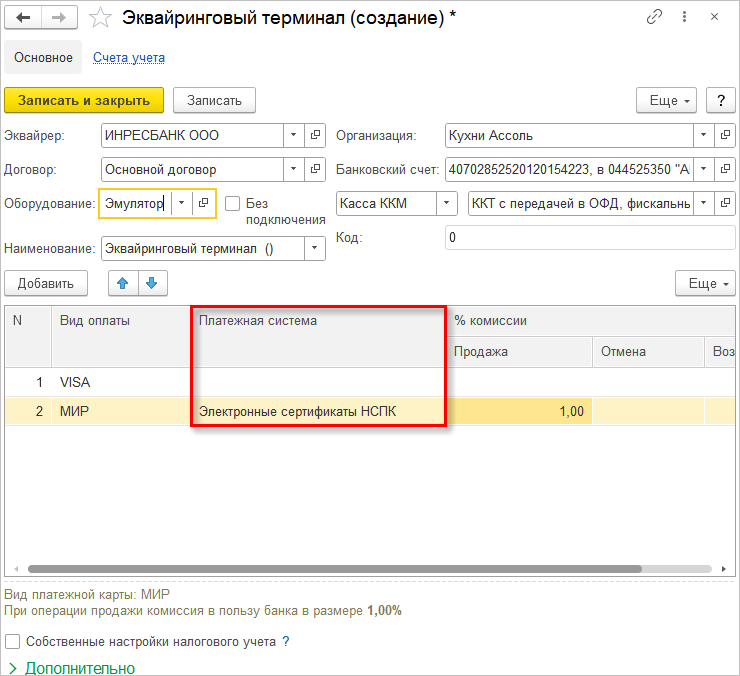This screenshot has height=676, width=740.
Task: Open the Счета учета tab link
Action: (129, 58)
